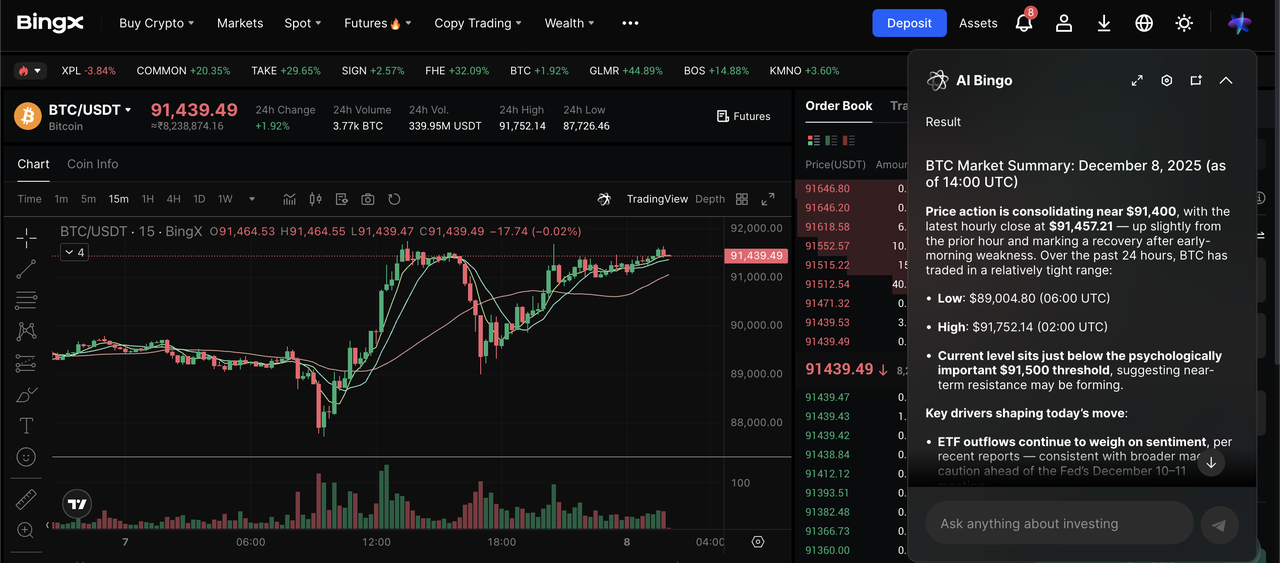Switch the chart to Depth view
The image size is (1280, 563).
coord(710,199)
